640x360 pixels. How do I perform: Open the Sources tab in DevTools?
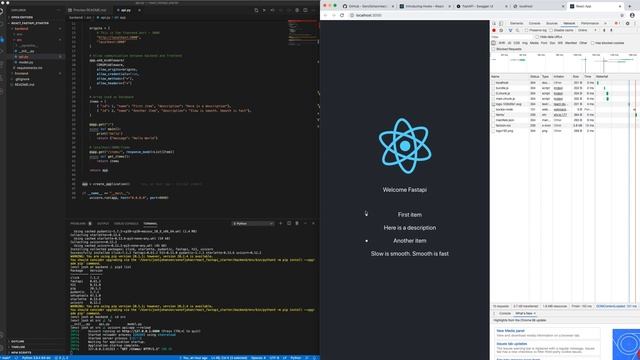[x=551, y=23]
